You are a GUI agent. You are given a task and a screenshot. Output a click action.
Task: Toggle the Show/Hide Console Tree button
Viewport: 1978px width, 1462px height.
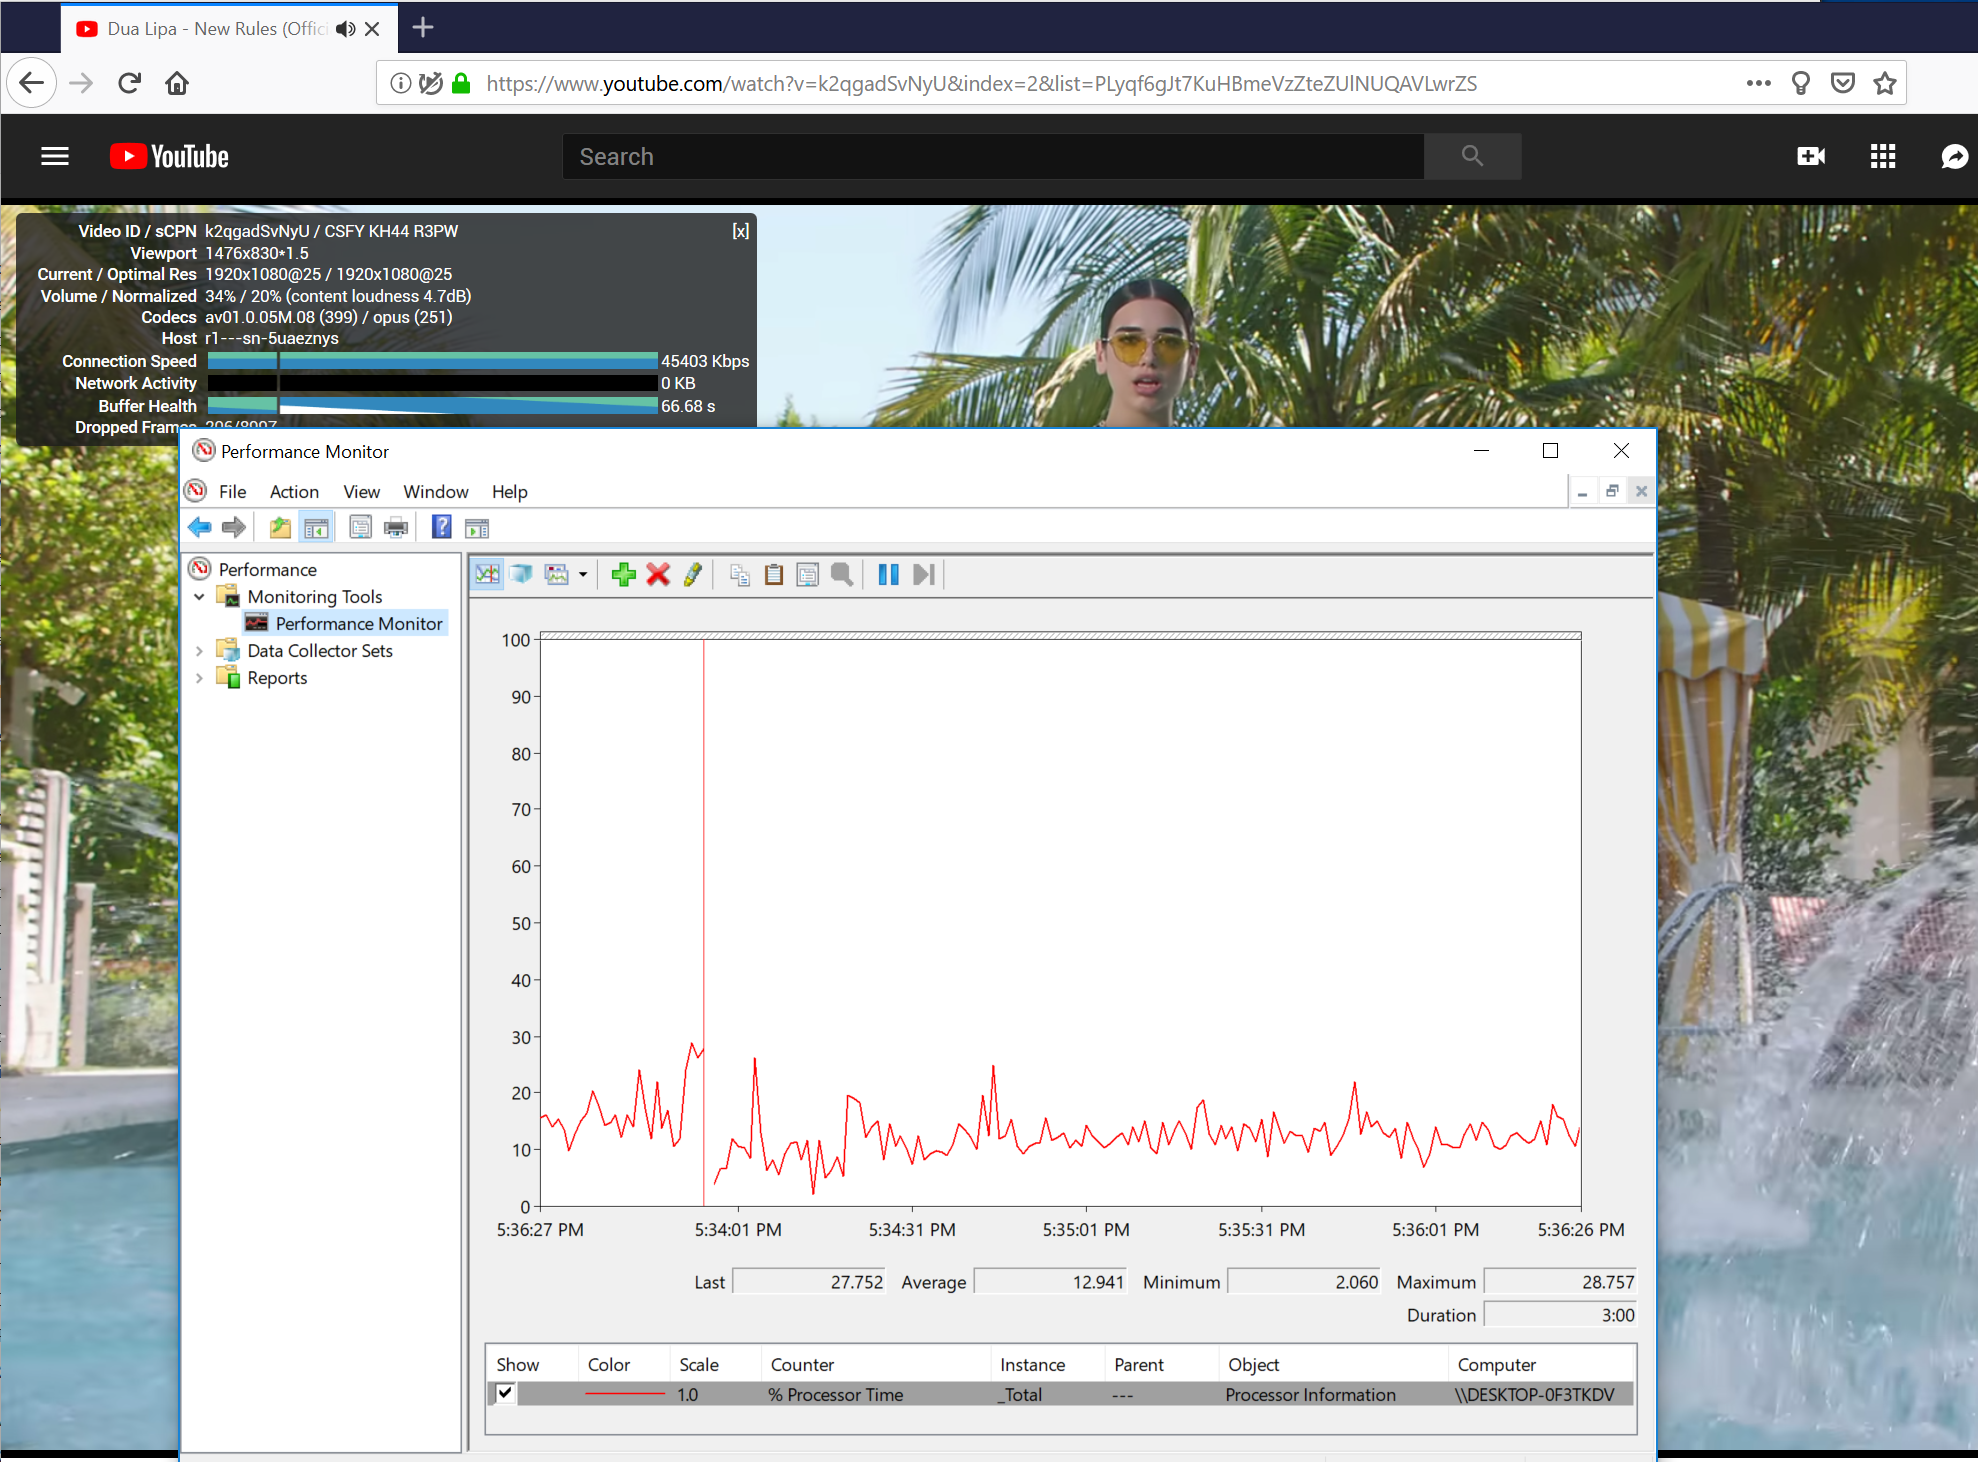click(317, 527)
